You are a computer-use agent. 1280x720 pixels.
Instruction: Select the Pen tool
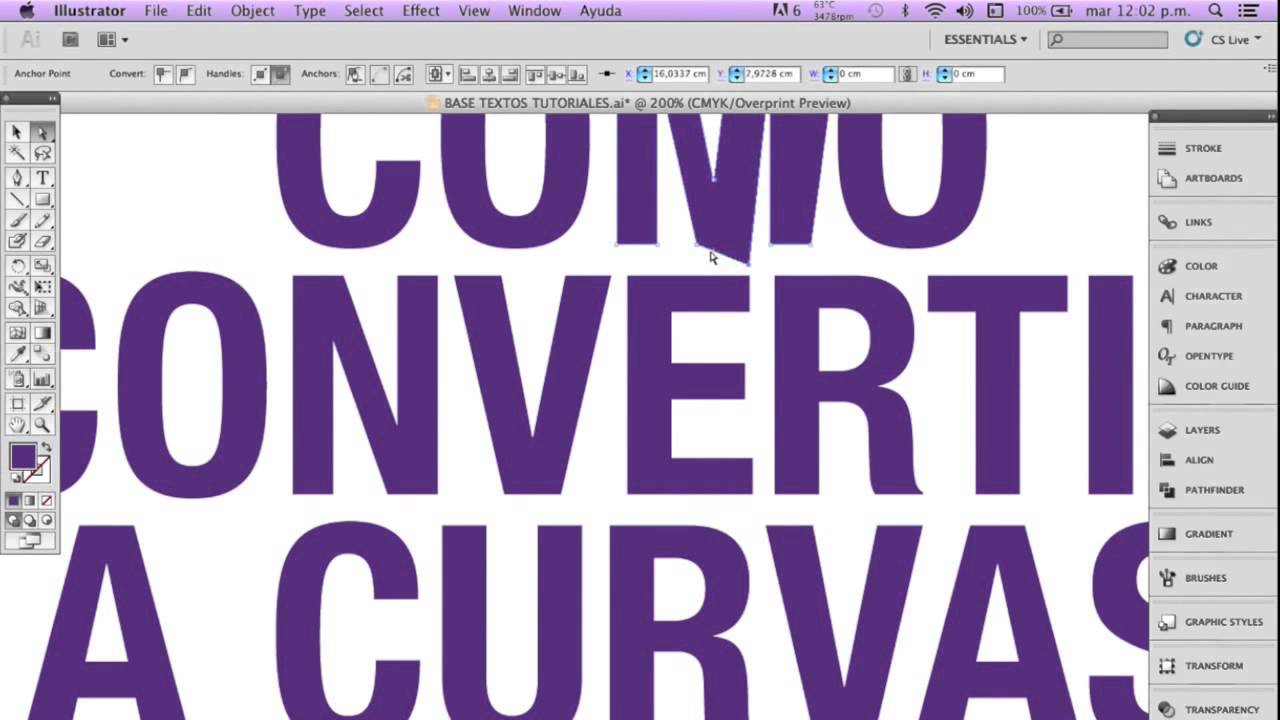(17, 178)
